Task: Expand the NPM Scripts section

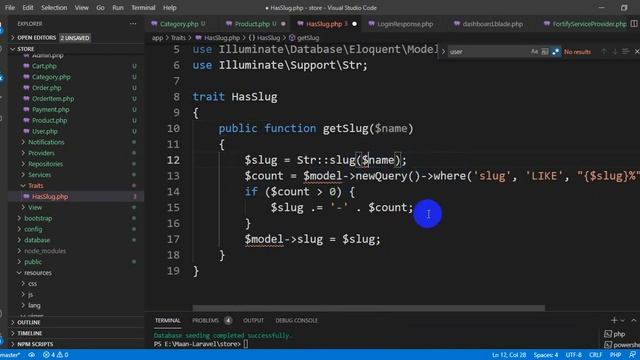Action: [x=35, y=344]
